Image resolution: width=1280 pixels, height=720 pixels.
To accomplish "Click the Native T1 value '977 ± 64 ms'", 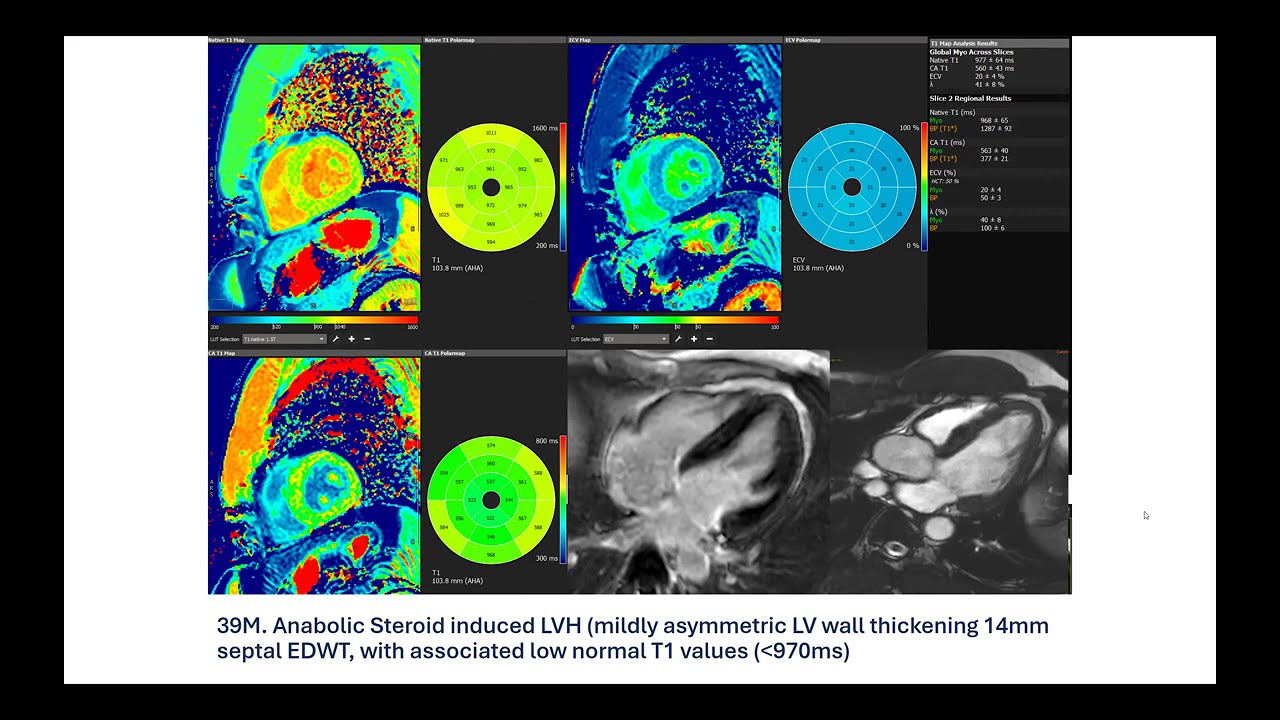I will point(994,60).
